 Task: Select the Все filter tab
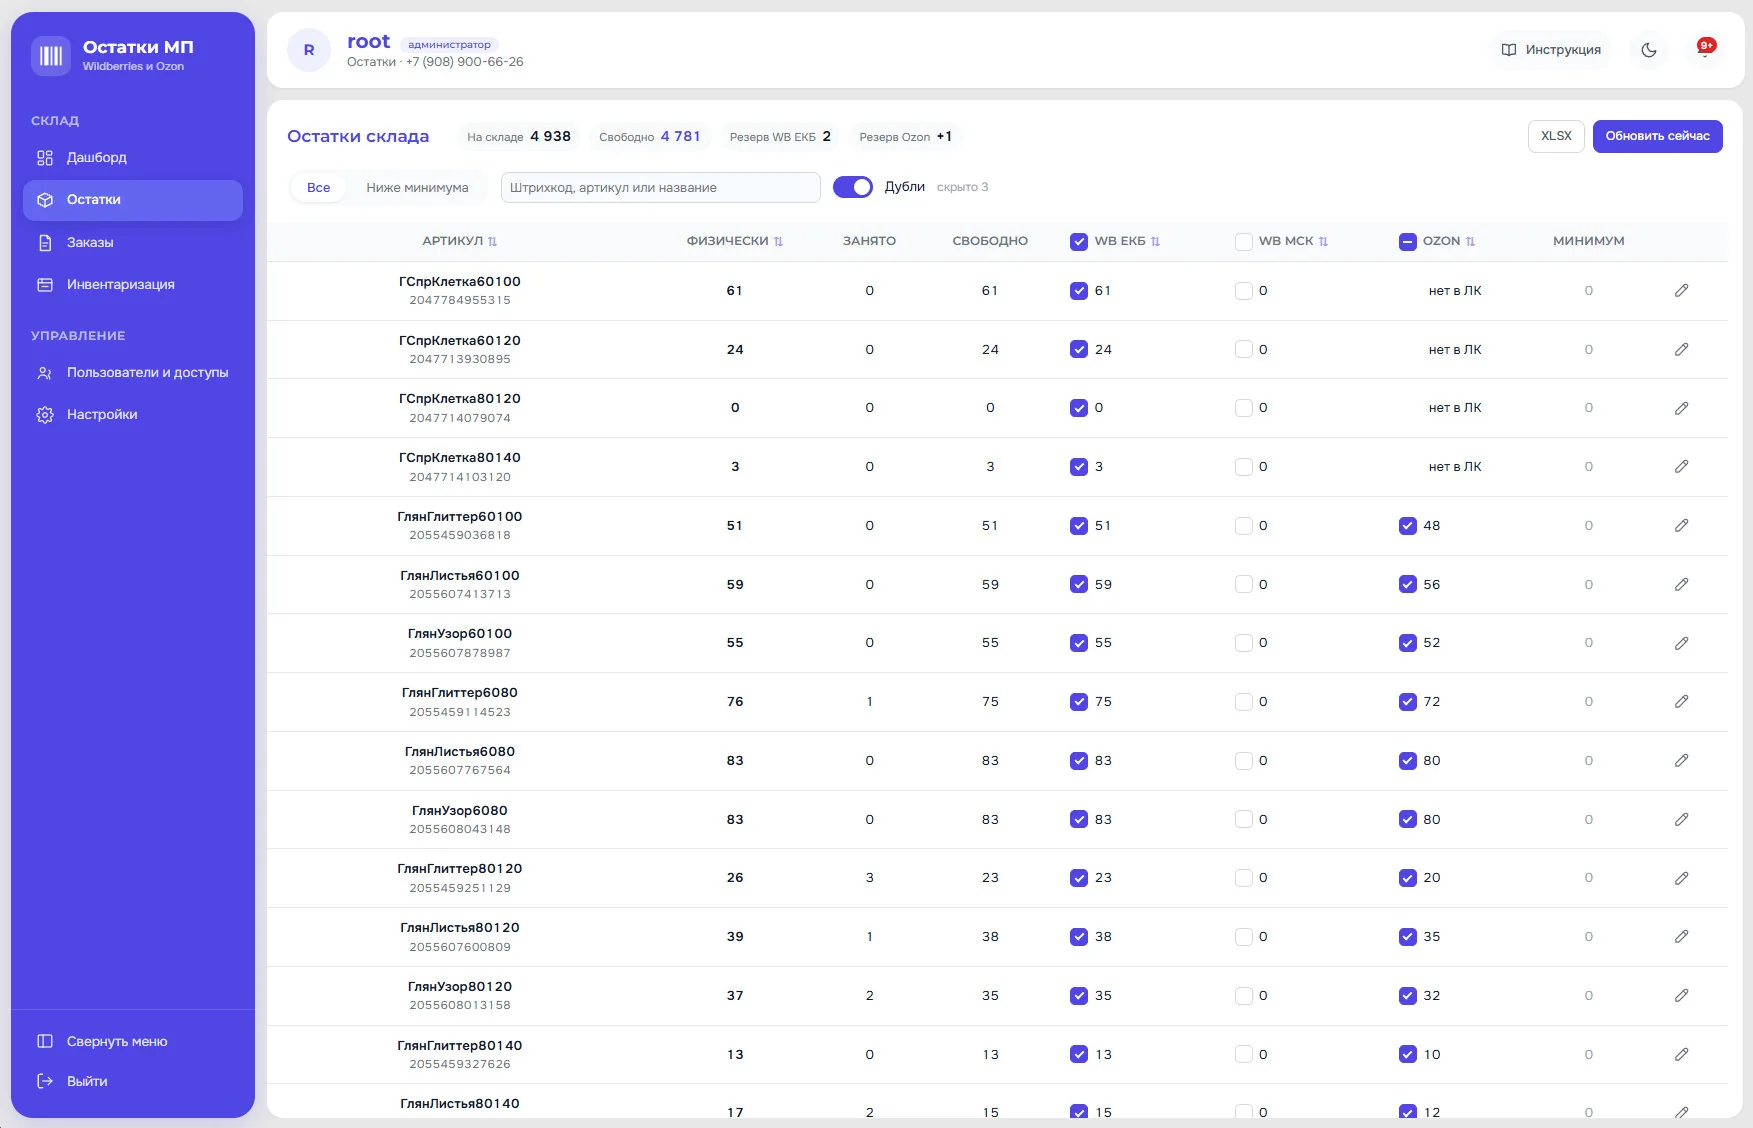(x=319, y=188)
